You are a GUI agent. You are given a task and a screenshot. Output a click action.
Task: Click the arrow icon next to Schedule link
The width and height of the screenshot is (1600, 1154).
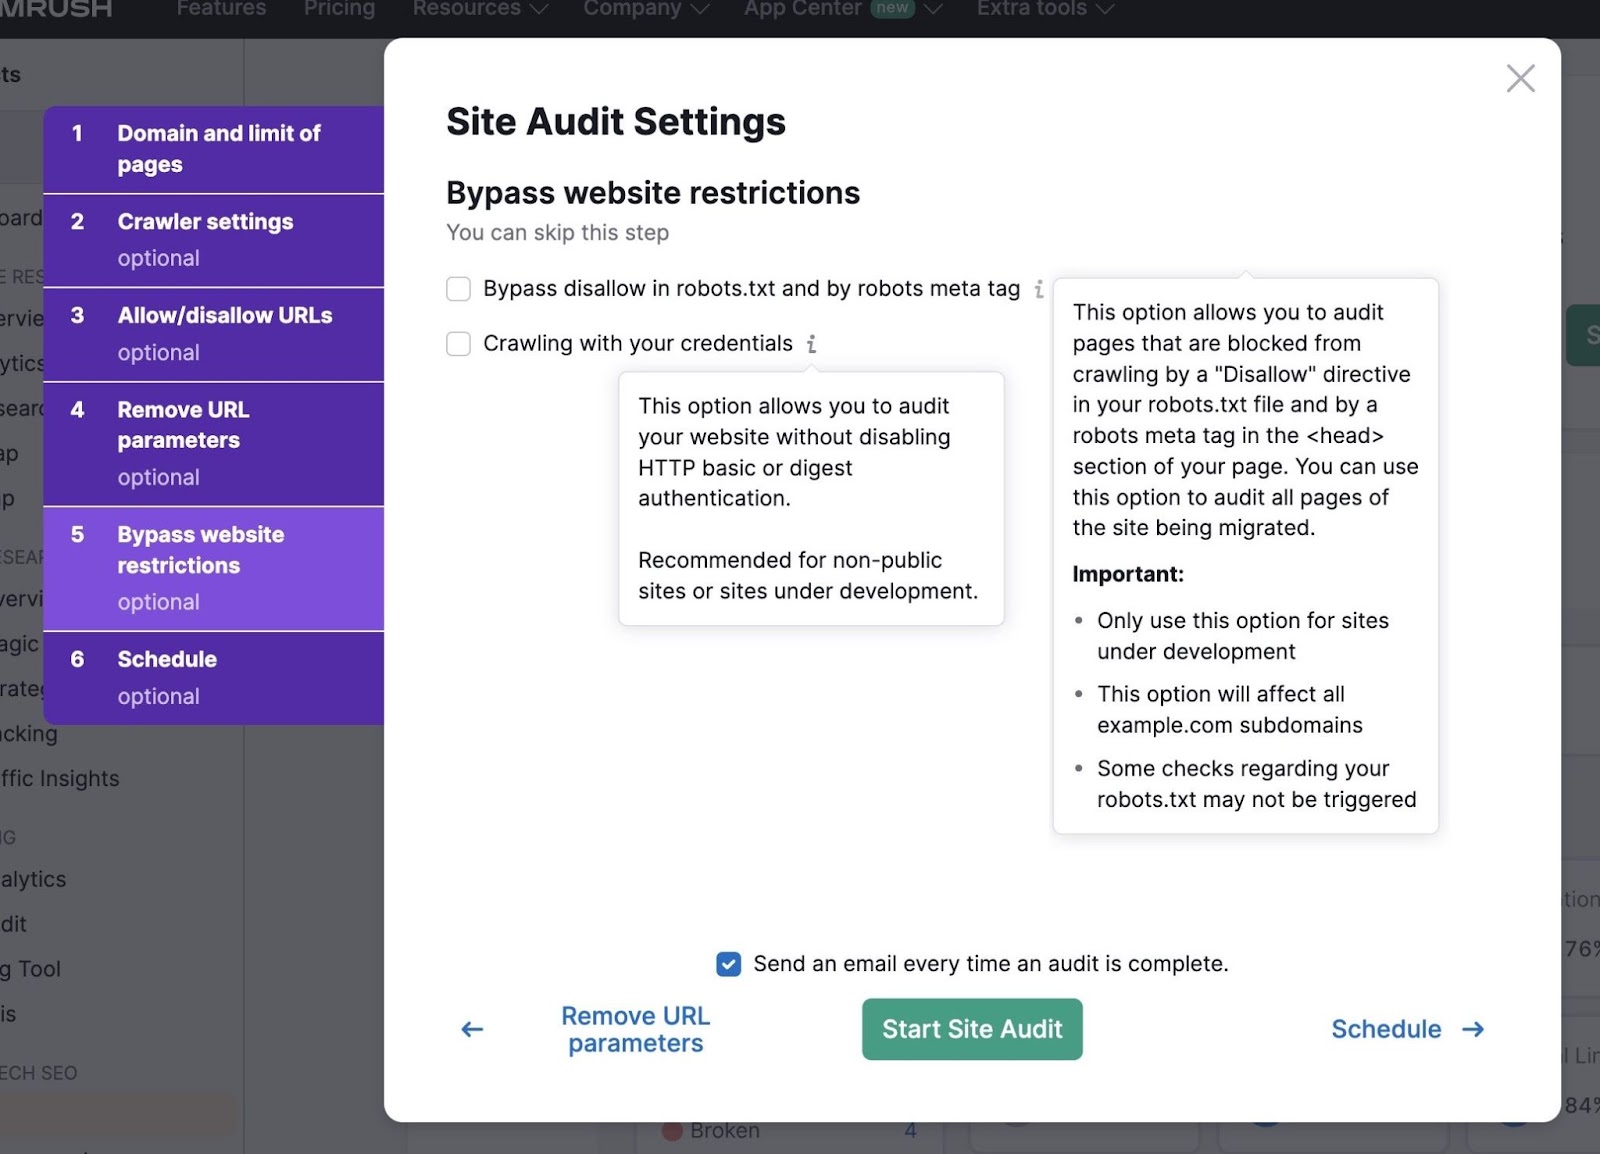[1471, 1029]
